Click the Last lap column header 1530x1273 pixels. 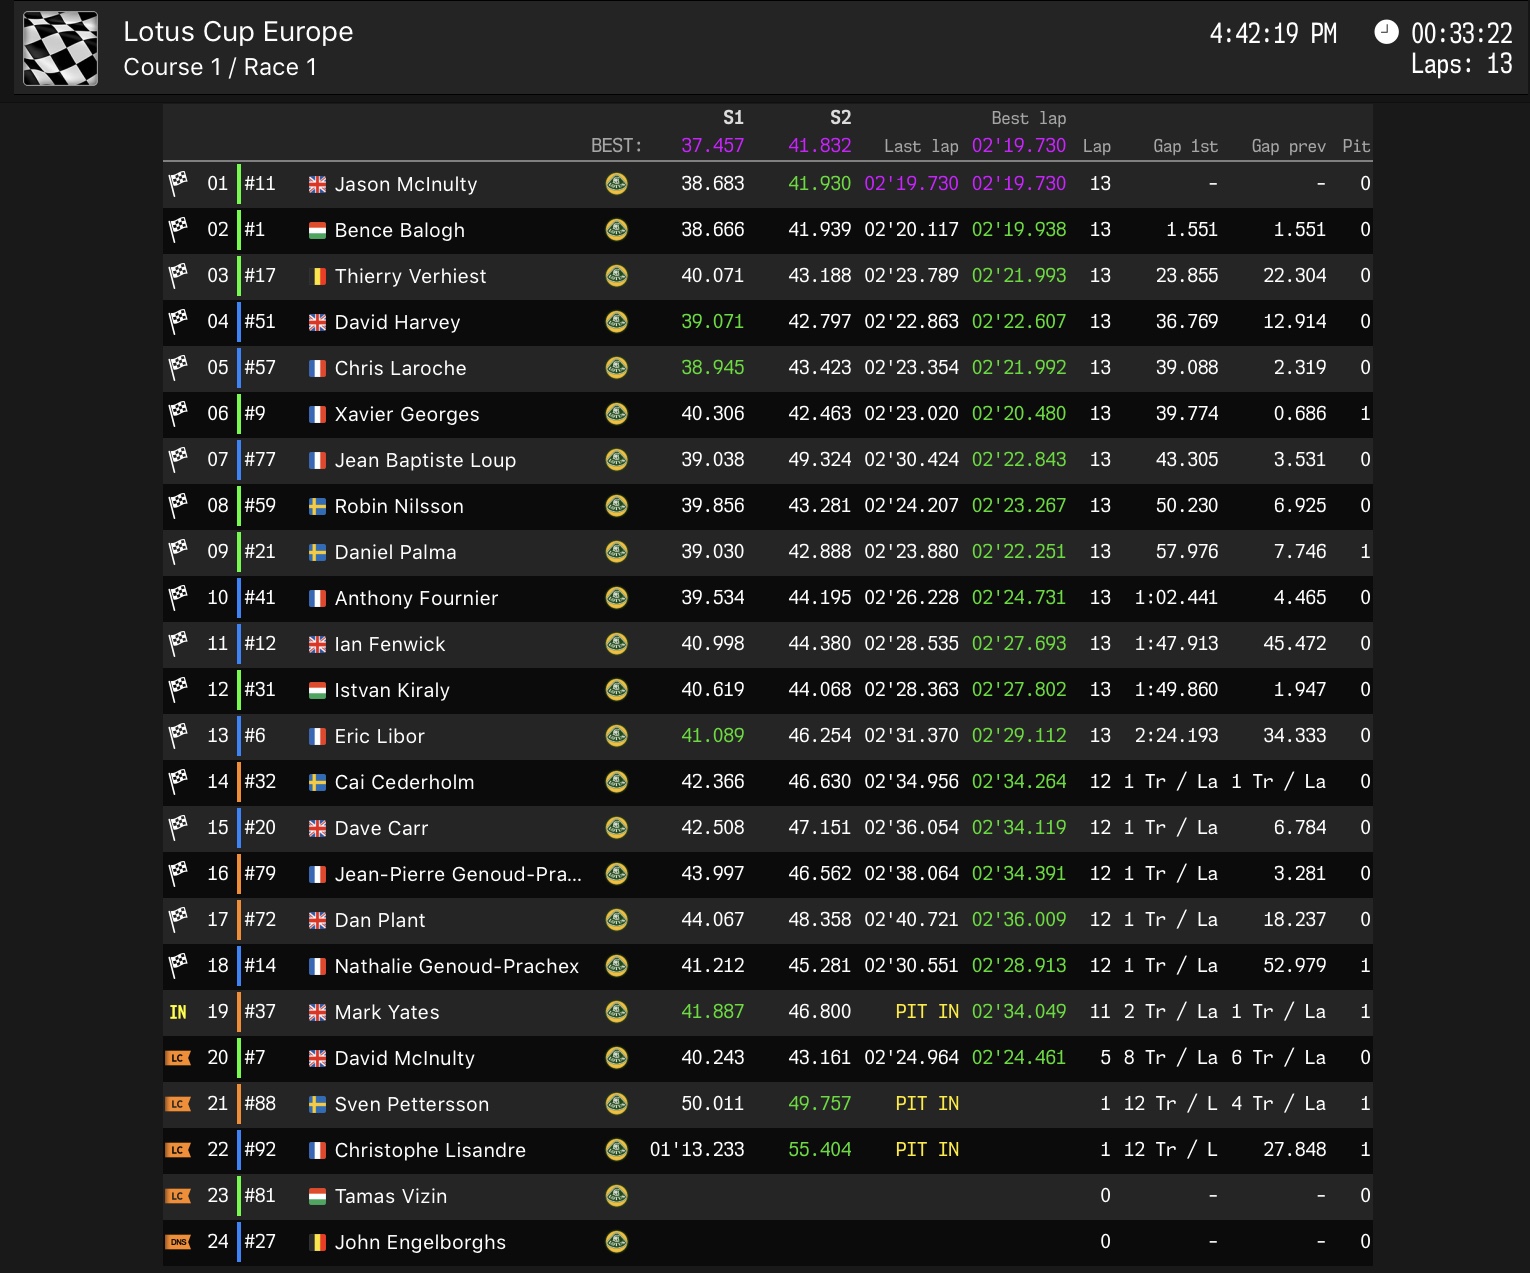tap(921, 146)
